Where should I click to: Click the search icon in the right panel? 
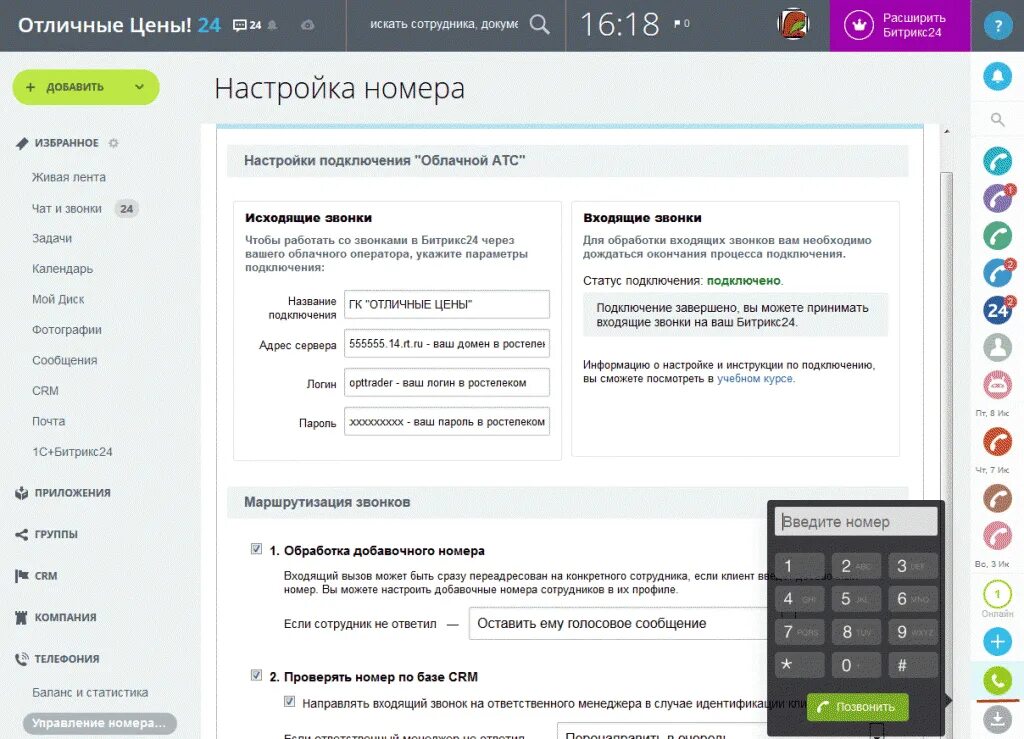click(997, 119)
